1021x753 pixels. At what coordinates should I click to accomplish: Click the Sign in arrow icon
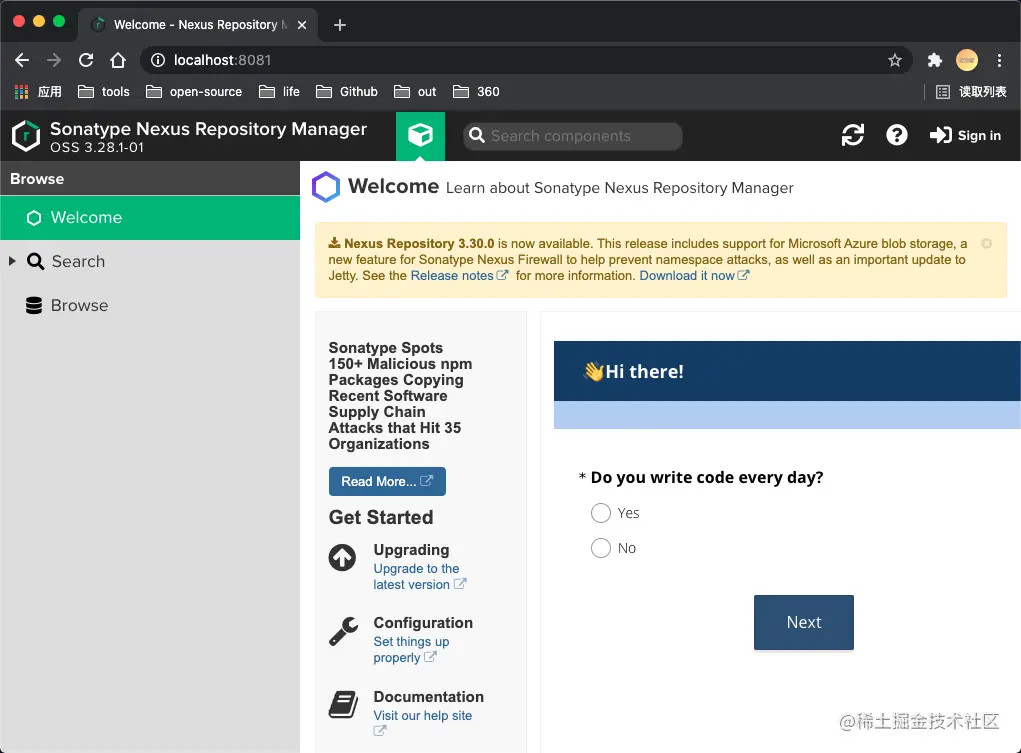click(x=940, y=135)
